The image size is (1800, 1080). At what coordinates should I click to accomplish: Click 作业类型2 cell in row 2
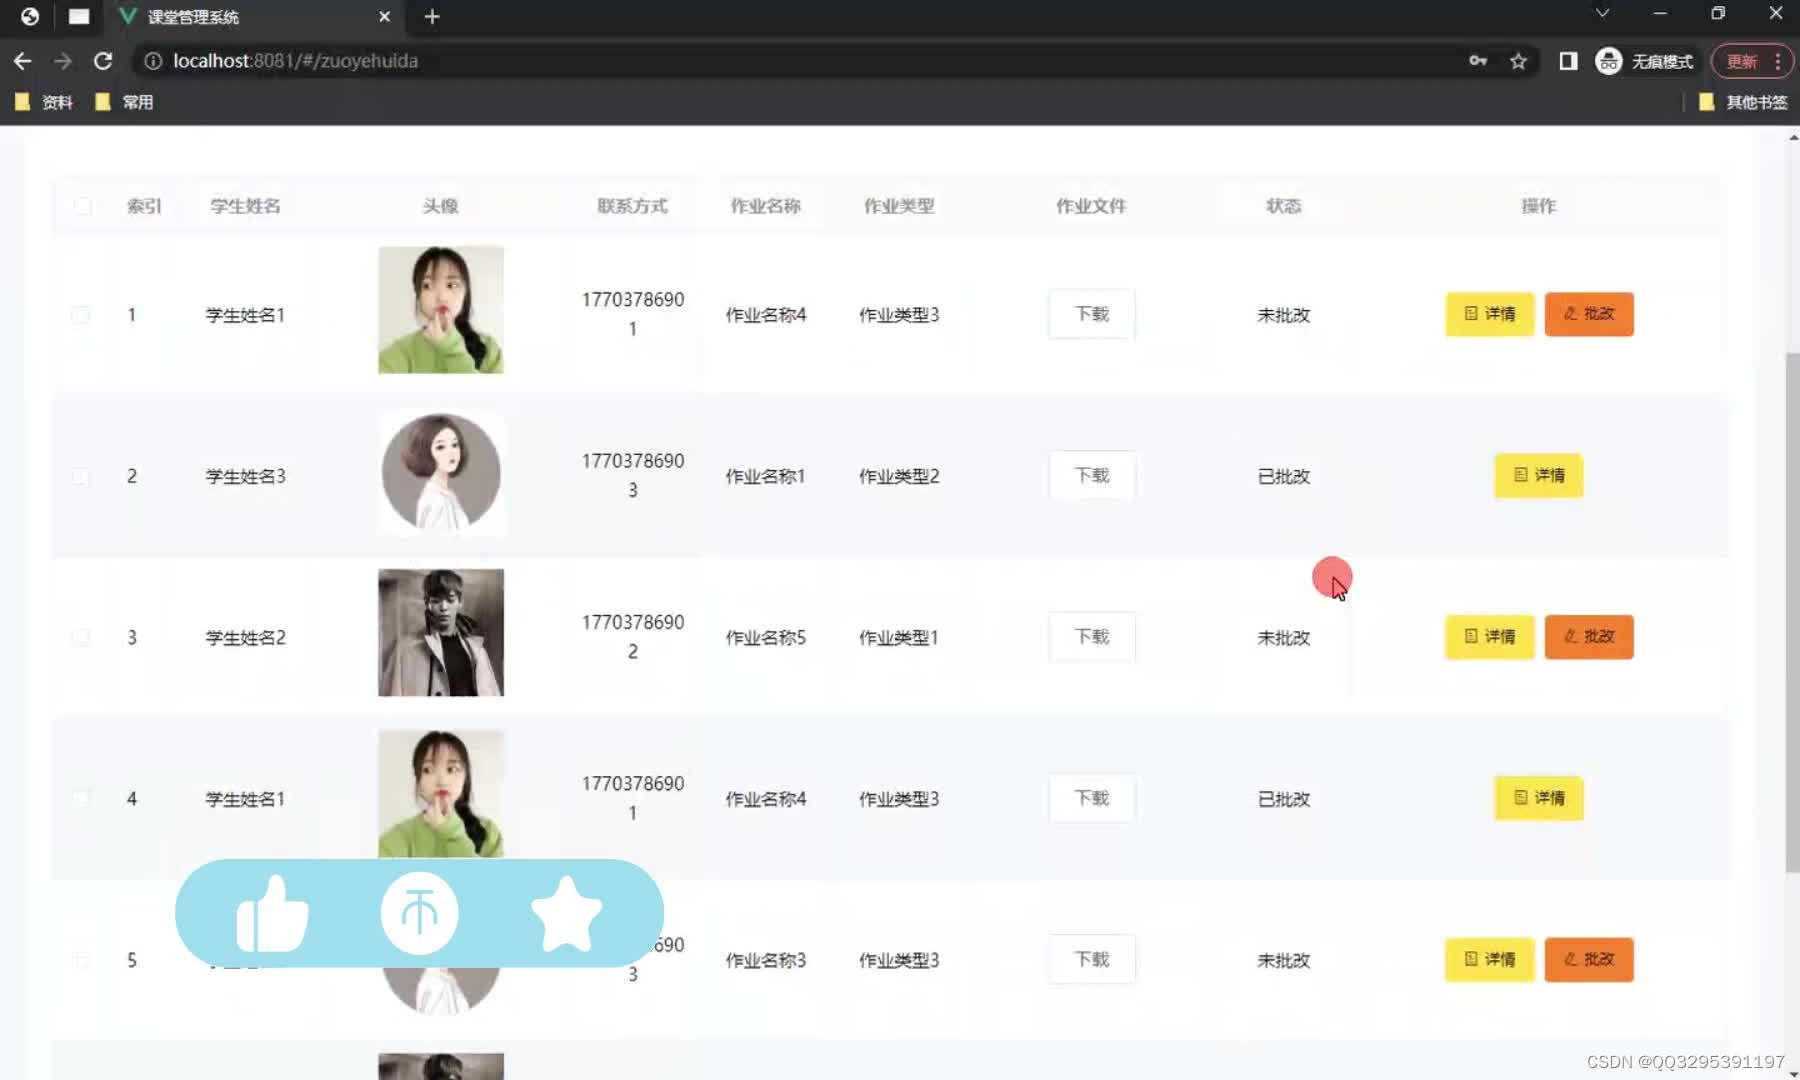pyautogui.click(x=899, y=477)
